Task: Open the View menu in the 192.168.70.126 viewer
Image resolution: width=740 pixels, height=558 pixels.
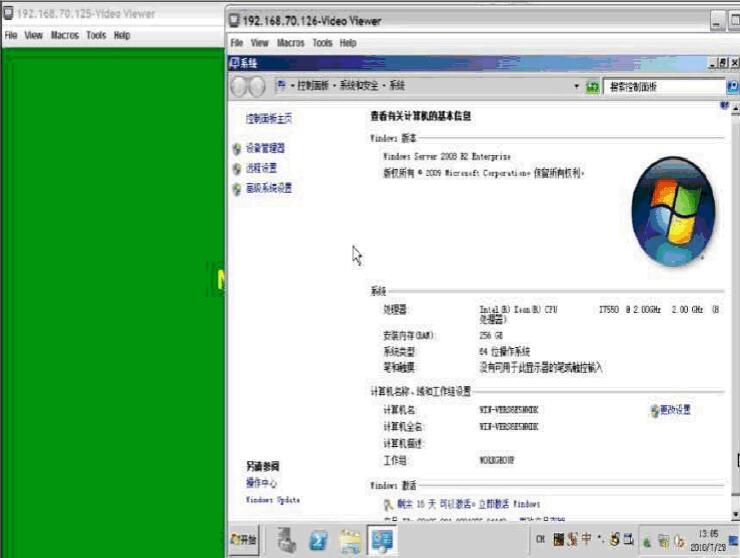Action: click(260, 43)
